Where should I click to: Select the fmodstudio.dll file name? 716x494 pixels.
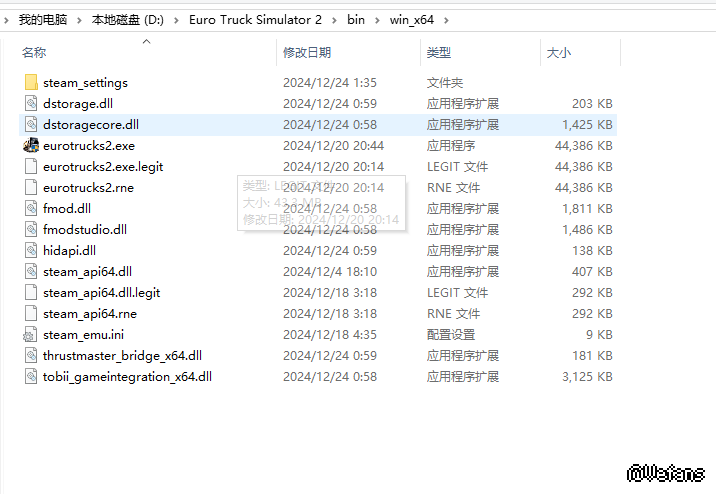point(85,230)
